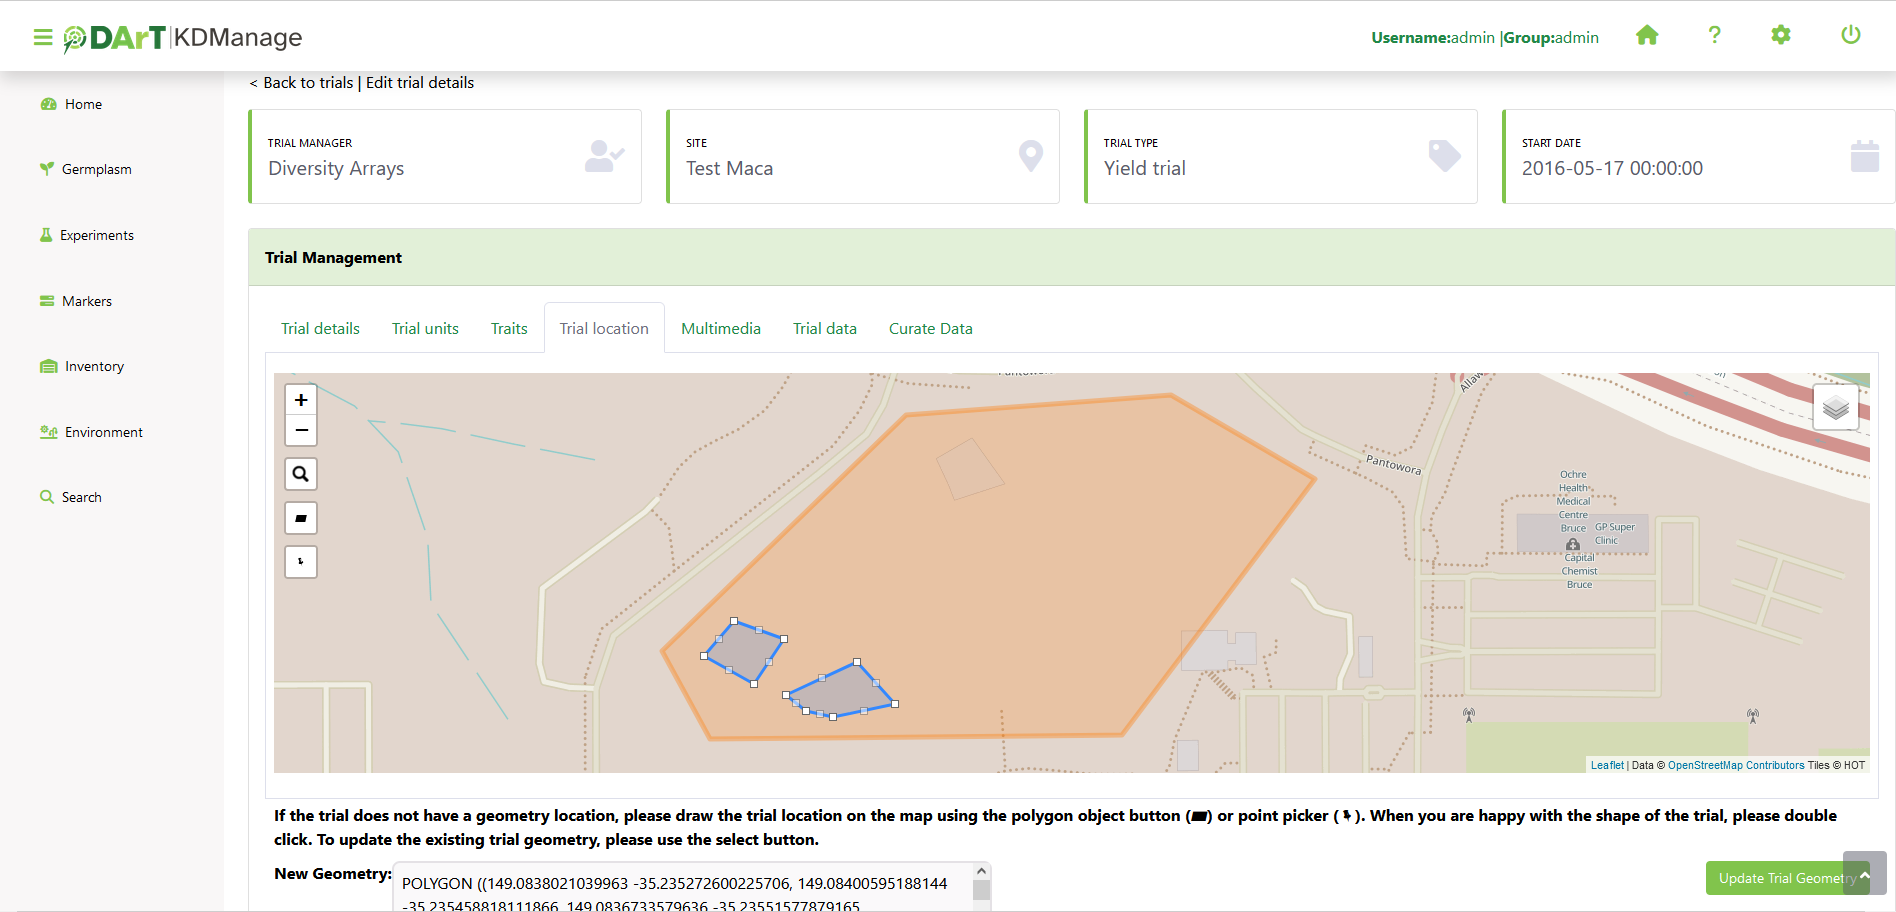The height and width of the screenshot is (912, 1896).
Task: Switch to the Trial units tab
Action: 425,329
